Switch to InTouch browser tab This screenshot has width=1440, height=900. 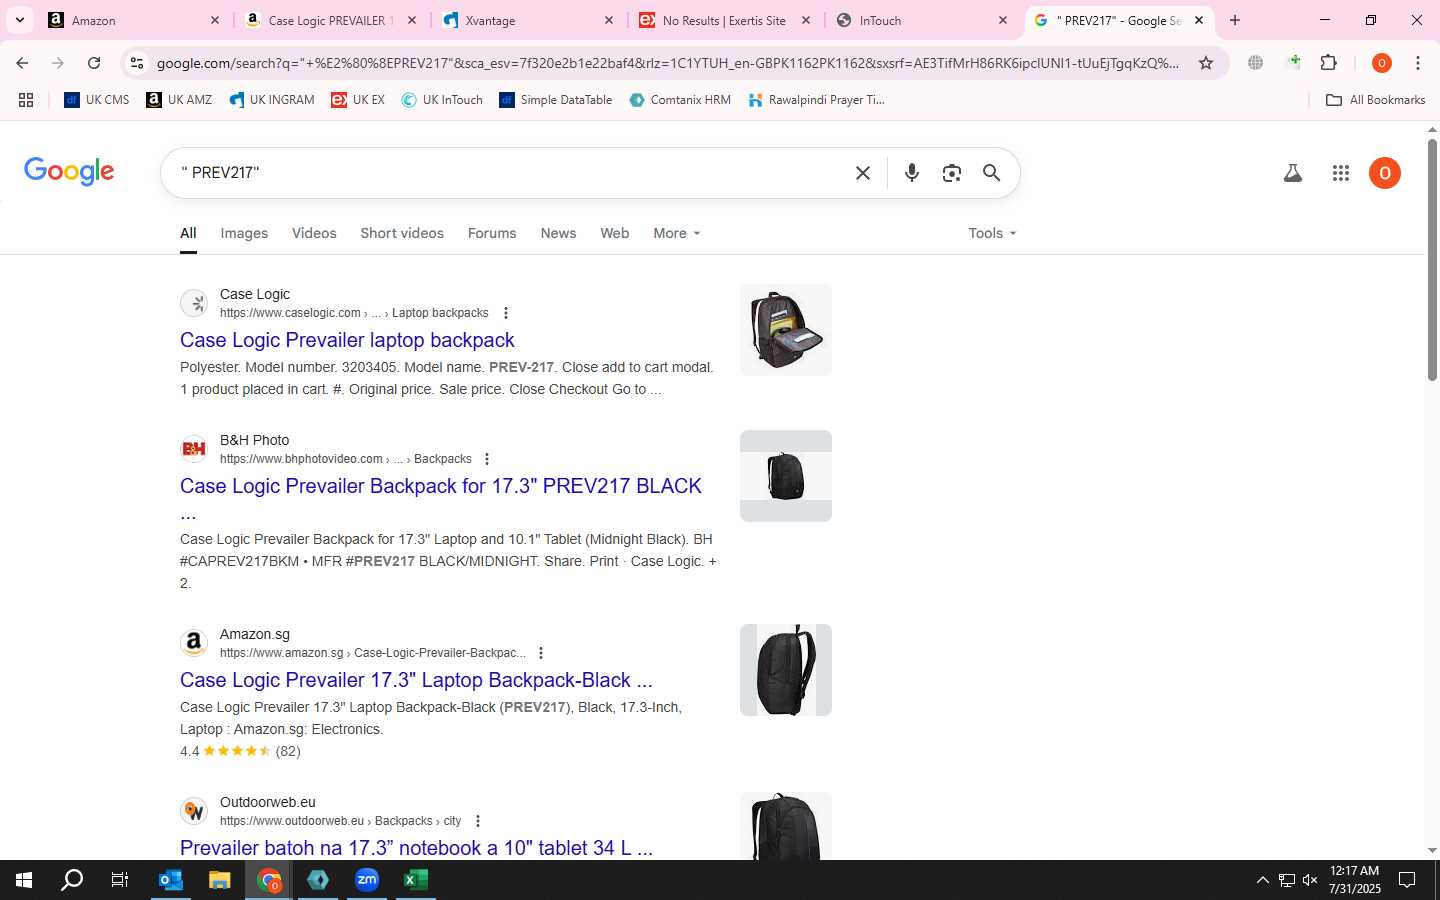924,20
